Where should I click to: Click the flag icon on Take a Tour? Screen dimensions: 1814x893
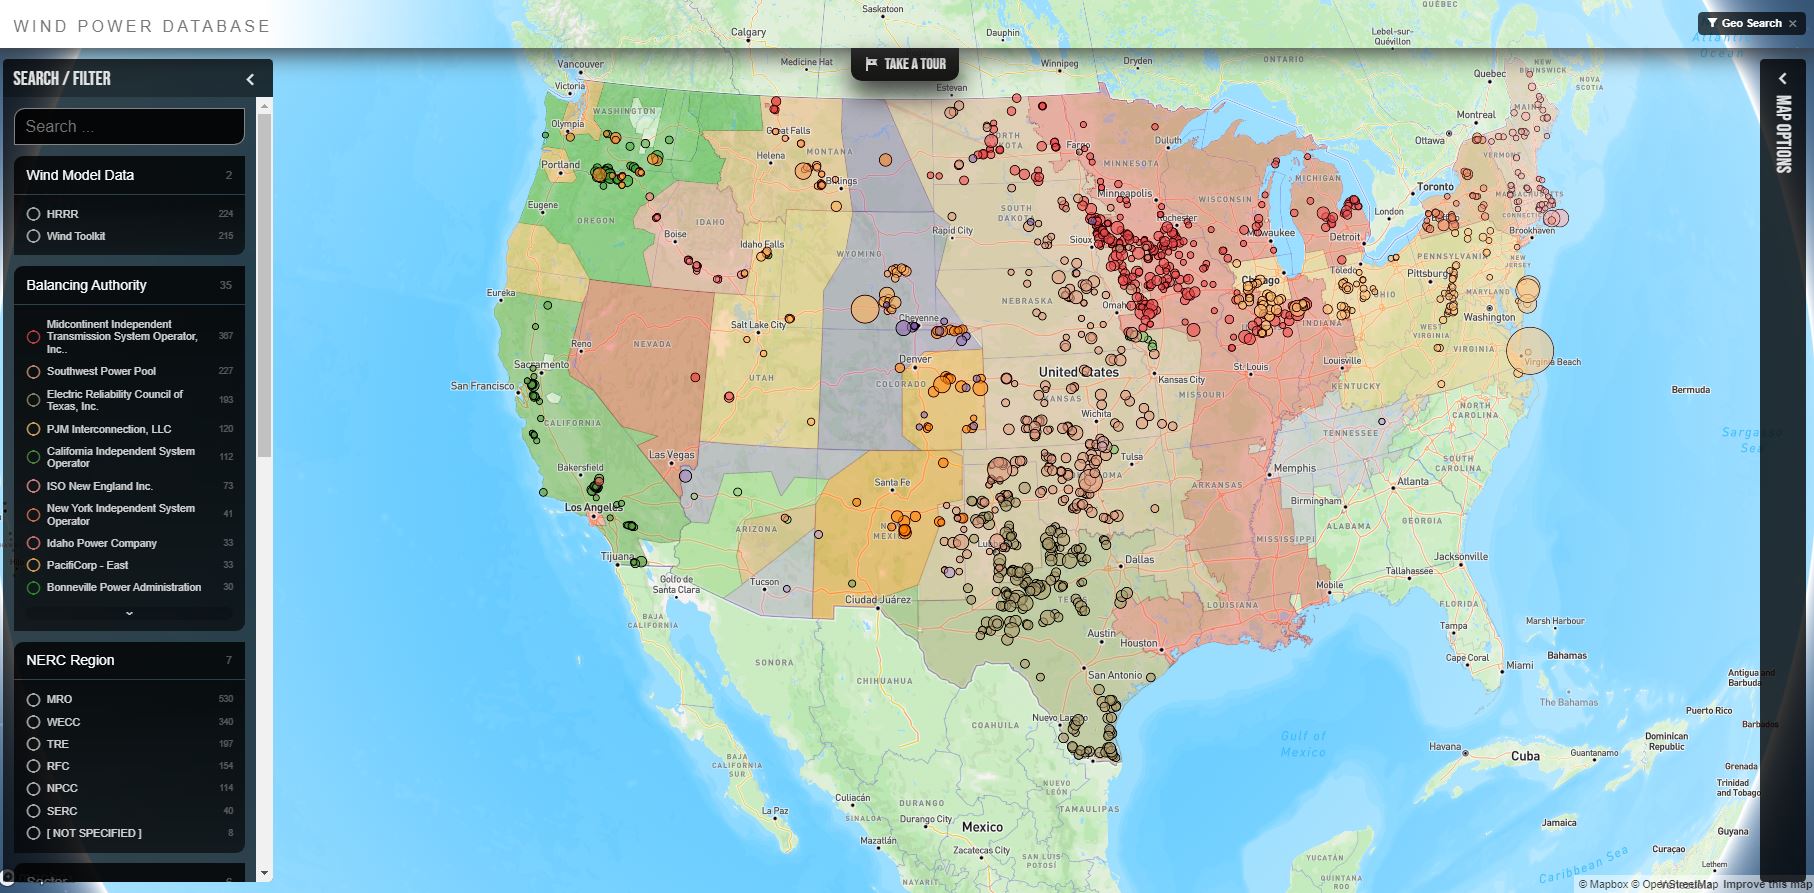(871, 64)
